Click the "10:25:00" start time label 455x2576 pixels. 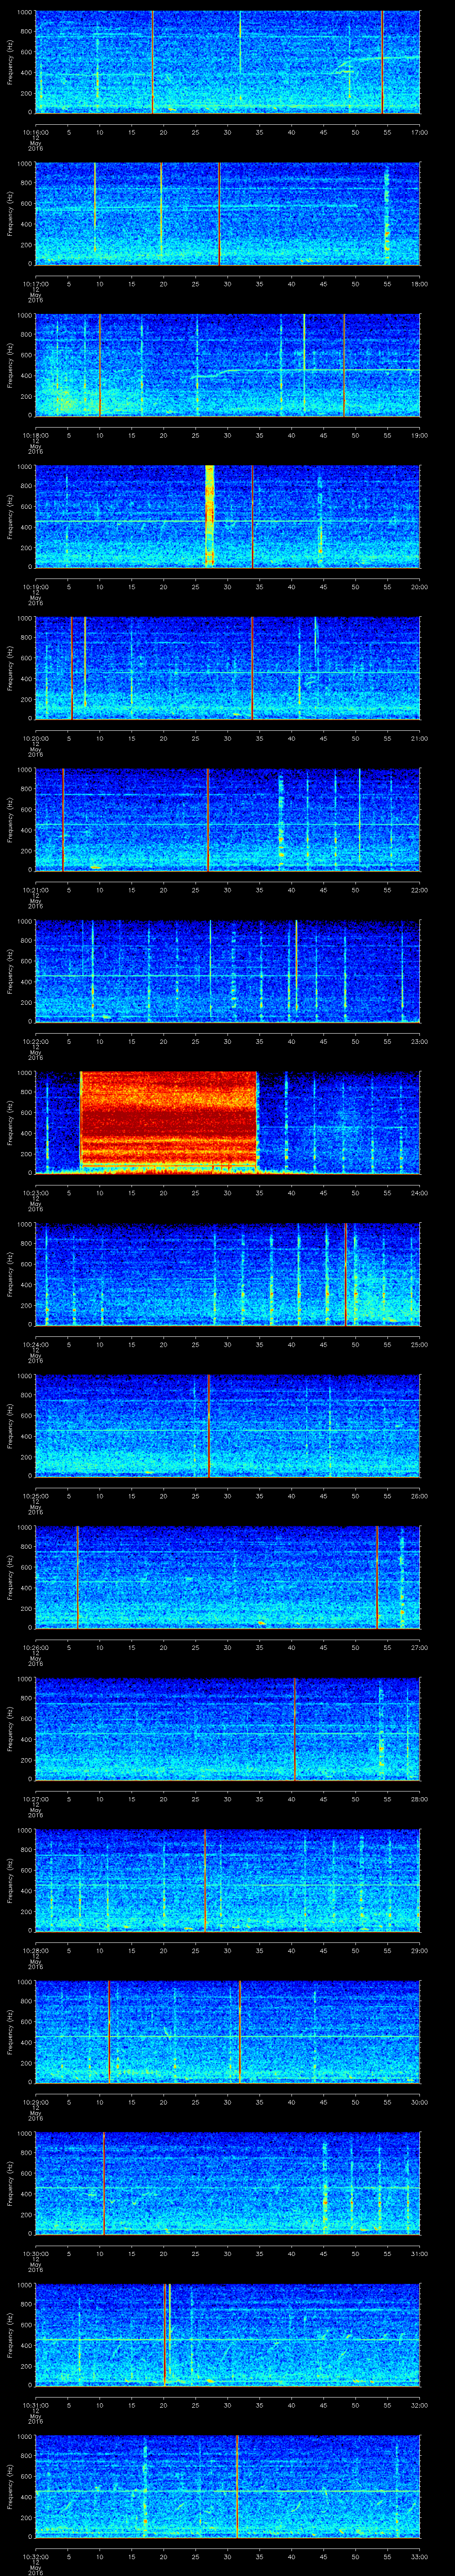[35, 1495]
